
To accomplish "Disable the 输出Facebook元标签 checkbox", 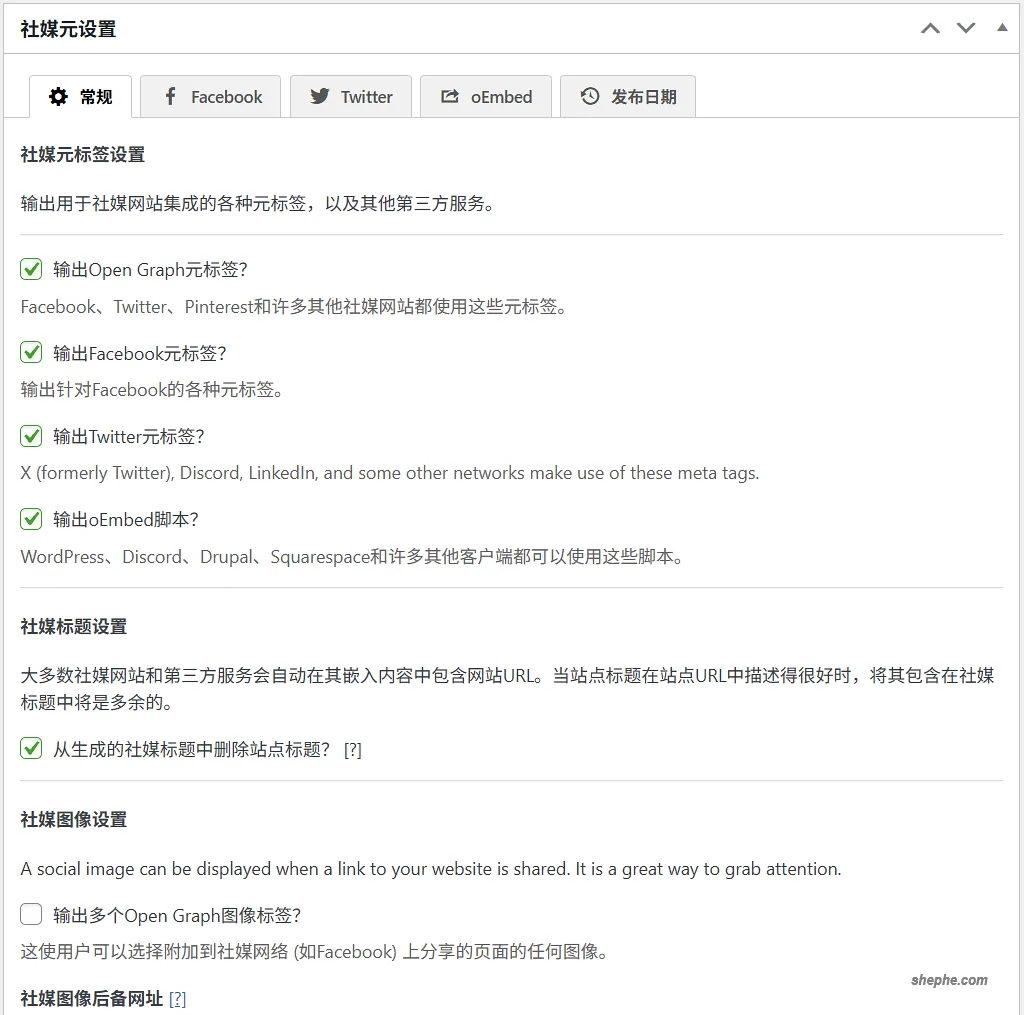I will click(x=30, y=352).
